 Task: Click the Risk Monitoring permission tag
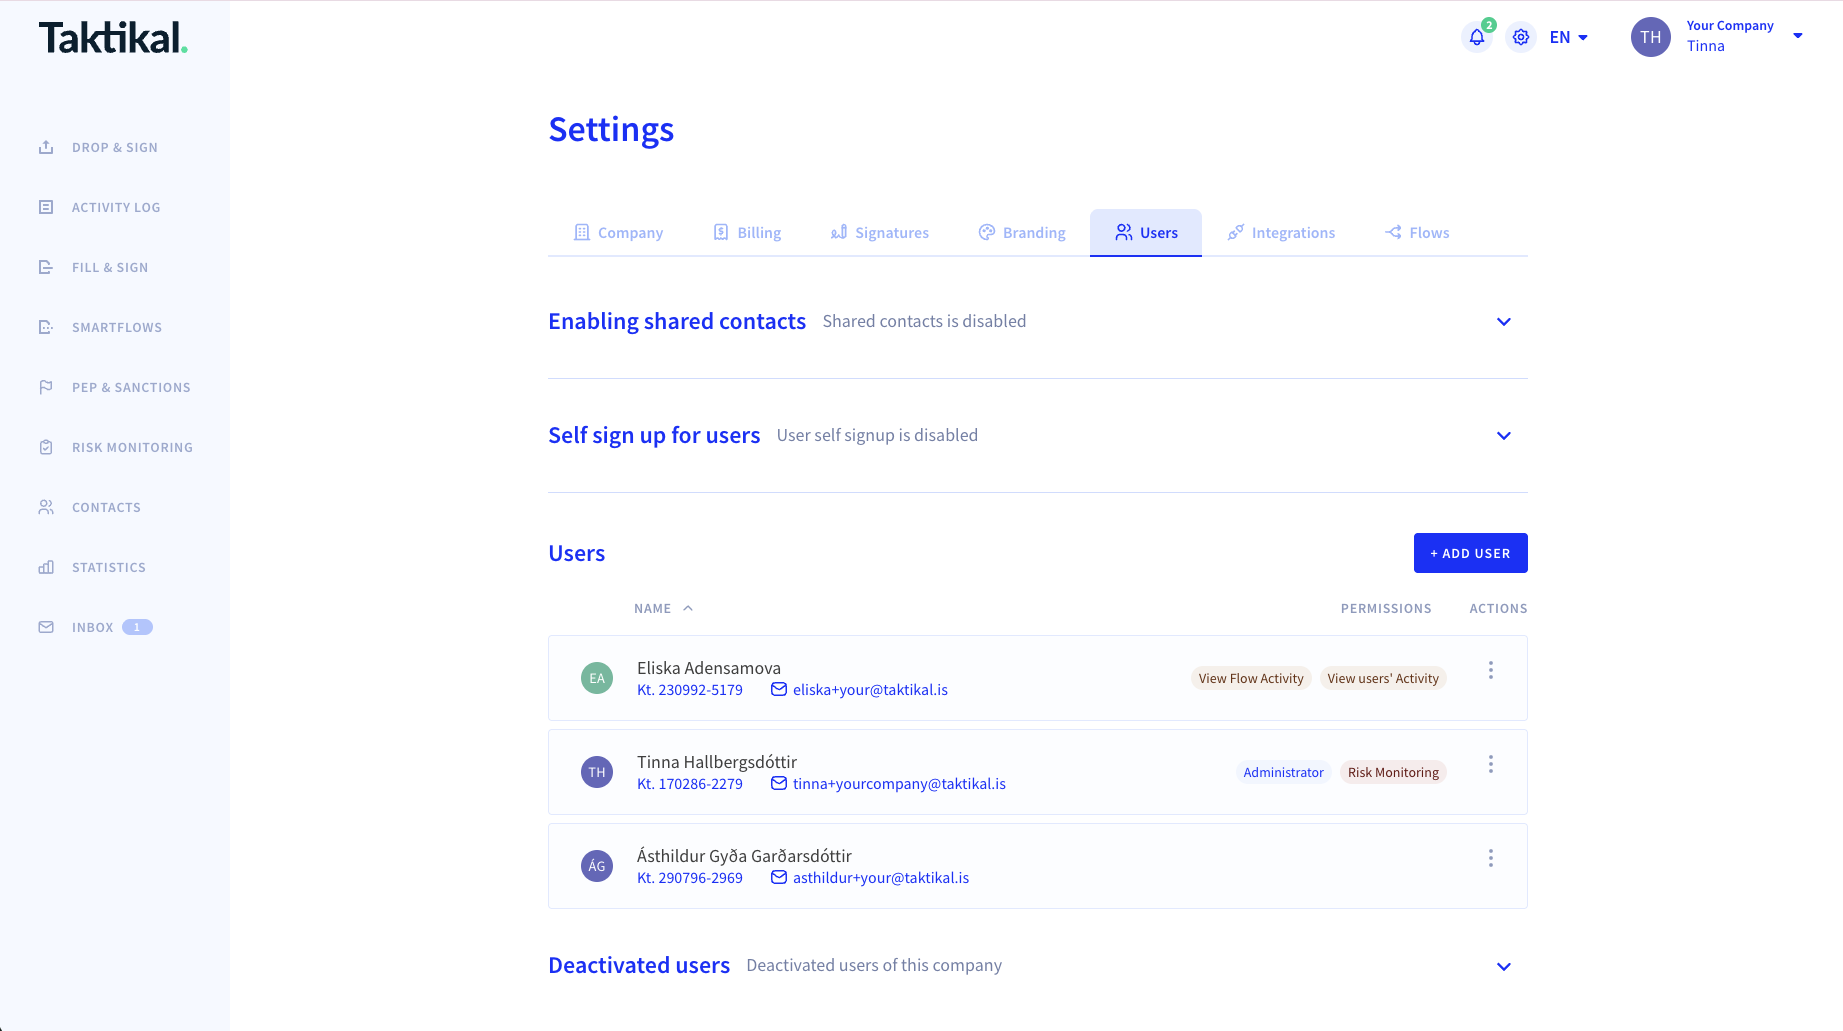point(1393,772)
